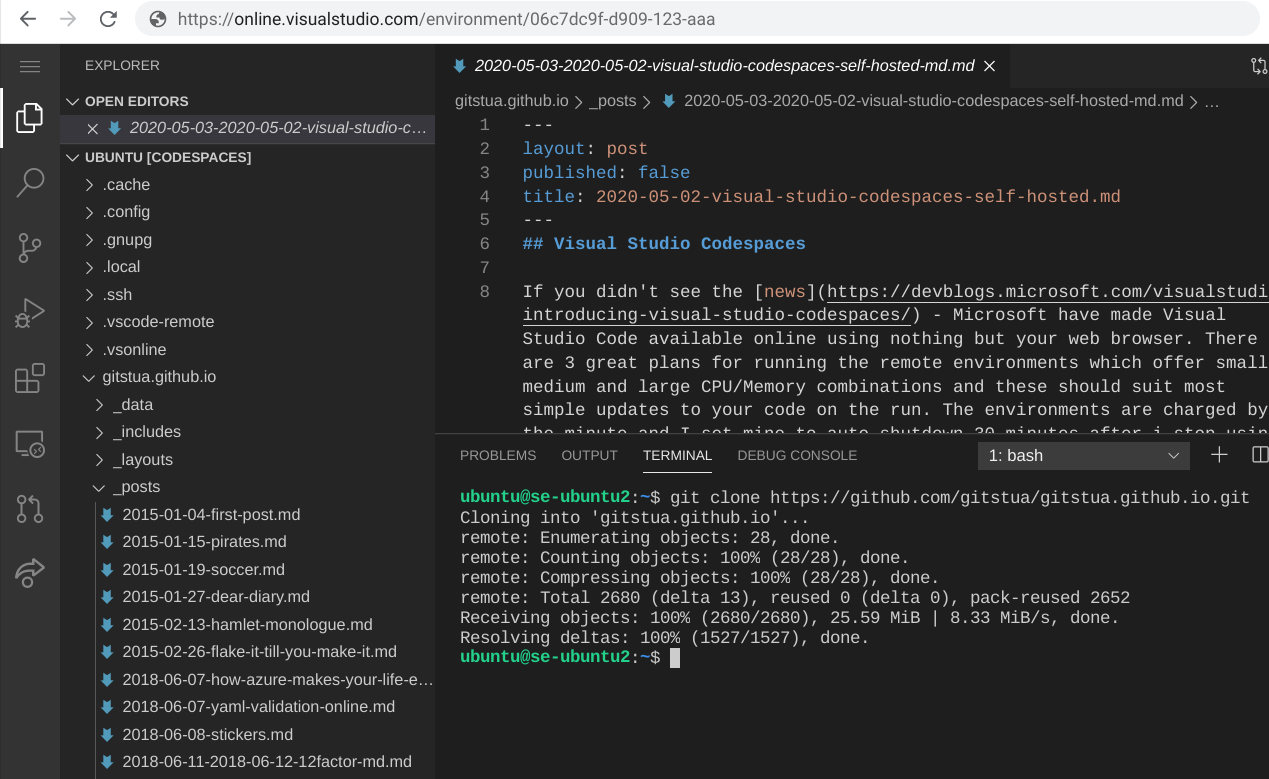
Task: Open the DEBUG CONSOLE tab
Action: [797, 455]
